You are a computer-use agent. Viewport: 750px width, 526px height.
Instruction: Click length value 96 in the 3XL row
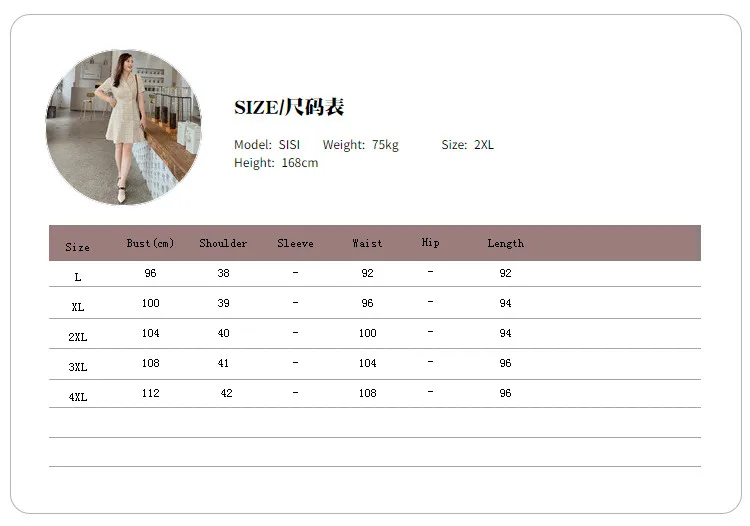tap(506, 363)
